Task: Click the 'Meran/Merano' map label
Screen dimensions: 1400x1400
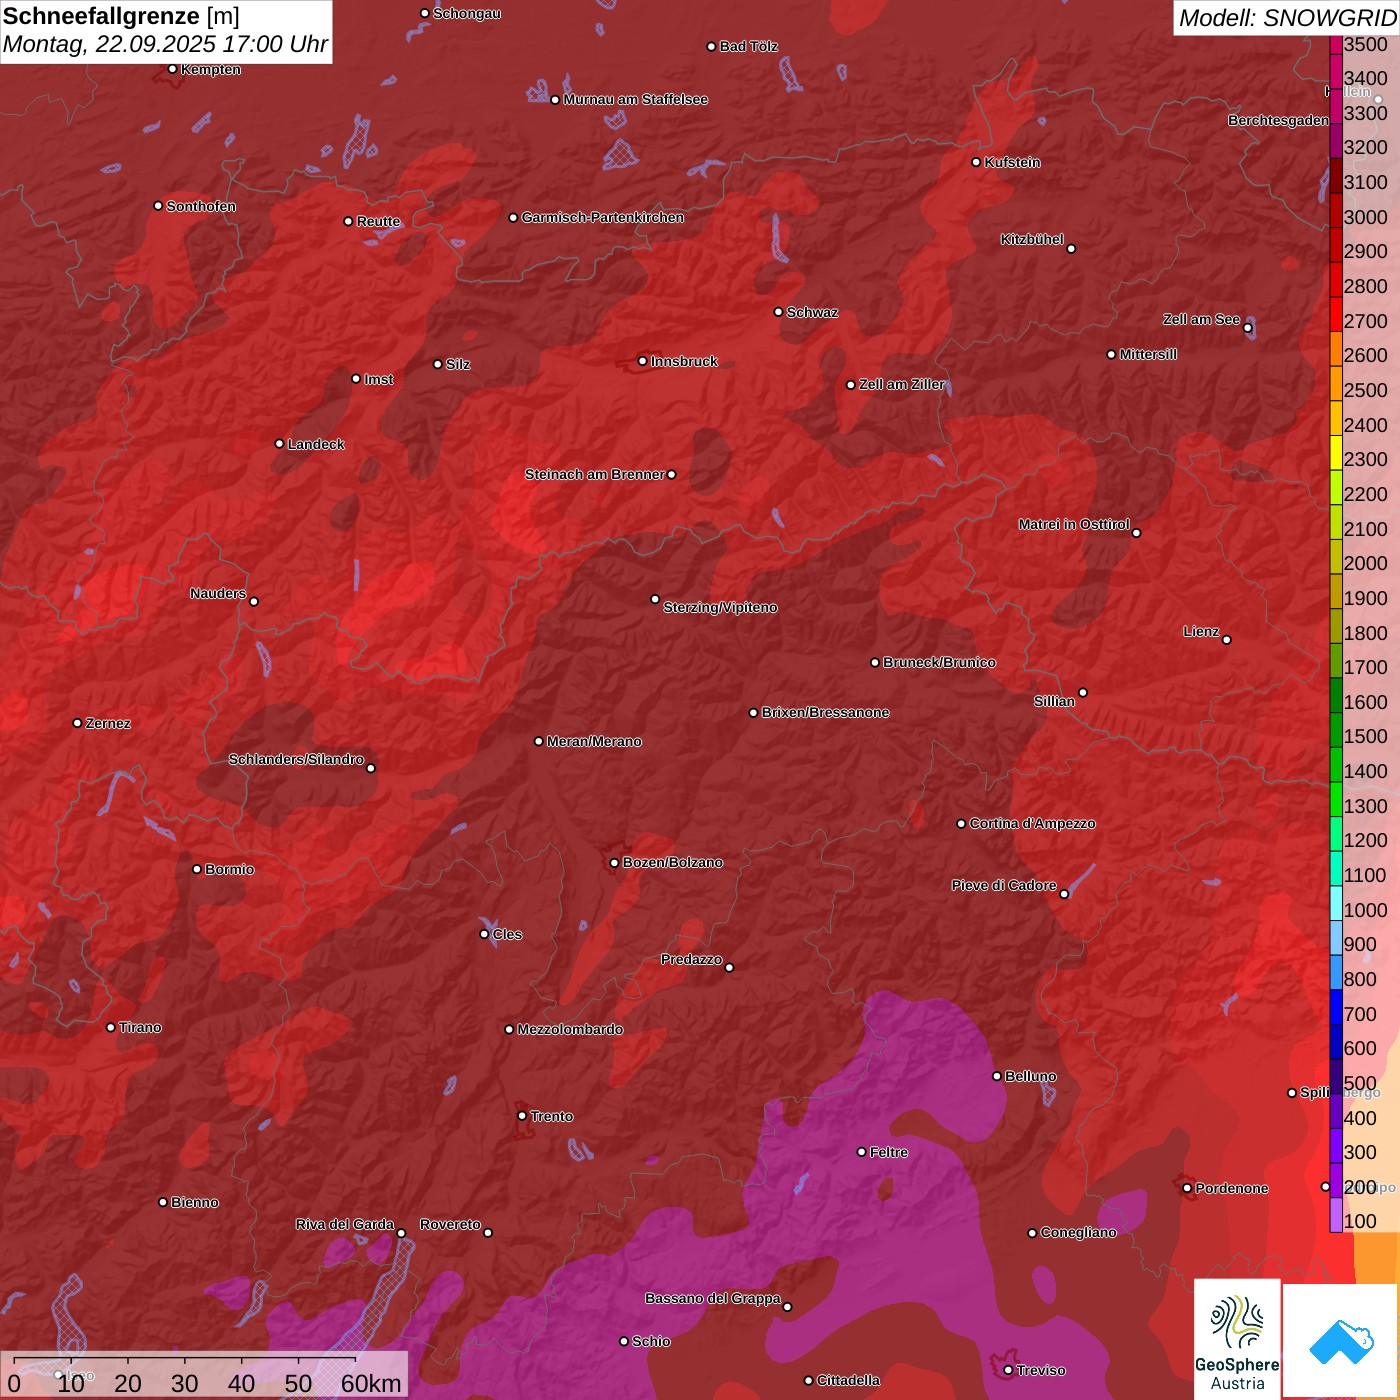Action: click(x=594, y=742)
